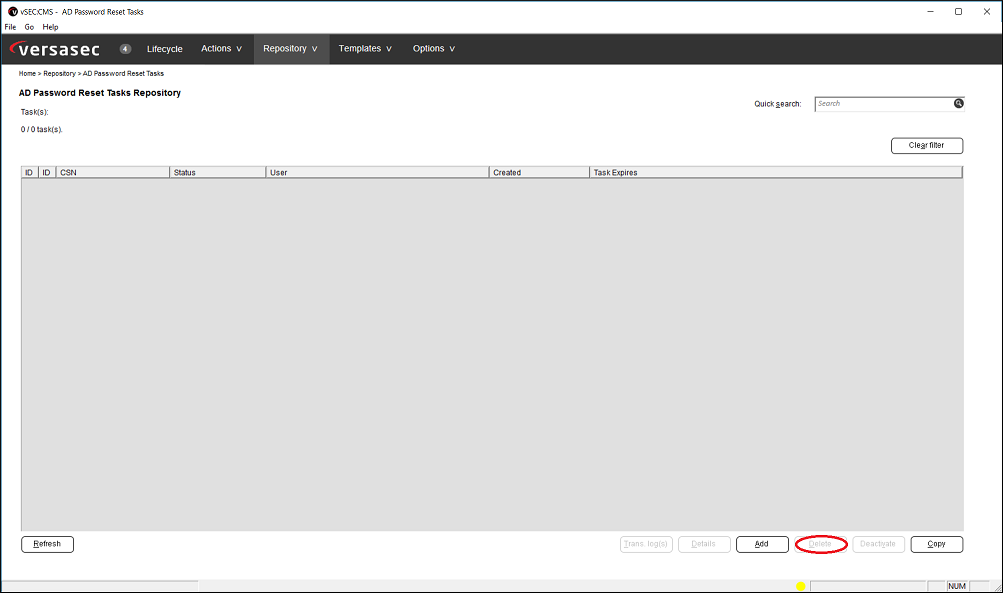This screenshot has height=593, width=1003.
Task: Click the AD Password Reset Tasks breadcrumb
Action: coord(123,74)
